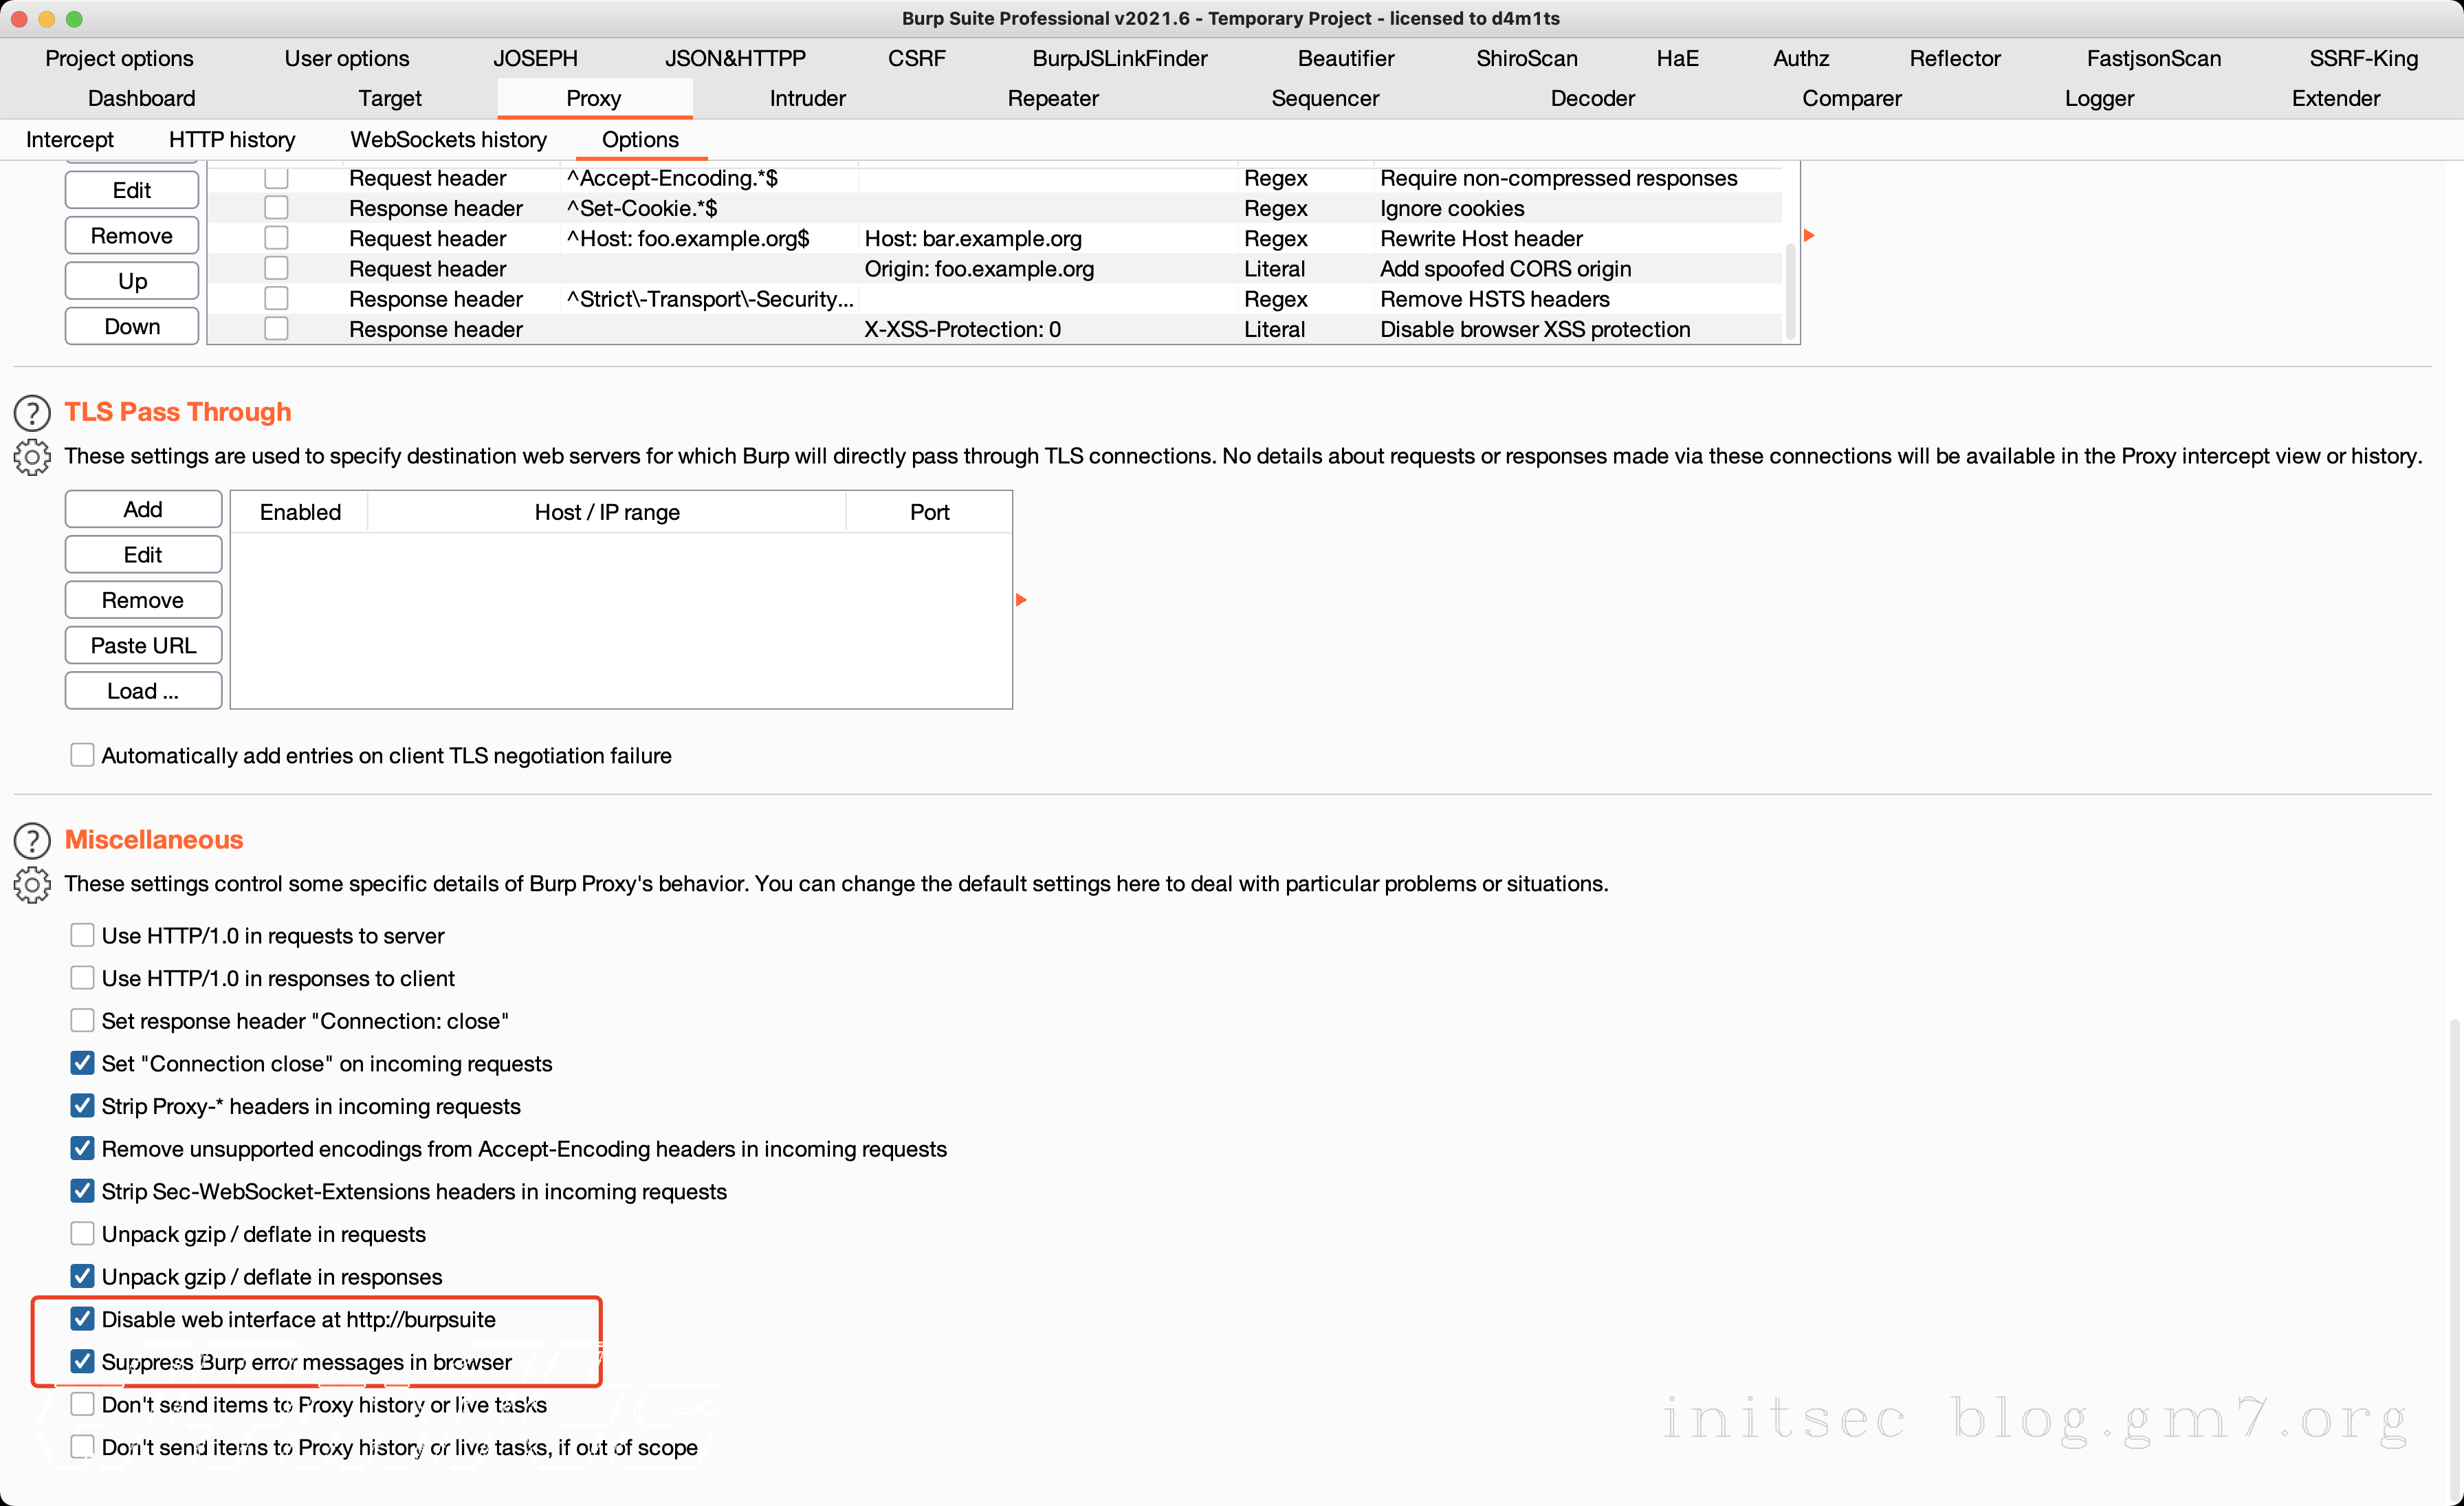Sort TLS table by Host / IP range header
This screenshot has width=2464, height=1506.
[606, 512]
